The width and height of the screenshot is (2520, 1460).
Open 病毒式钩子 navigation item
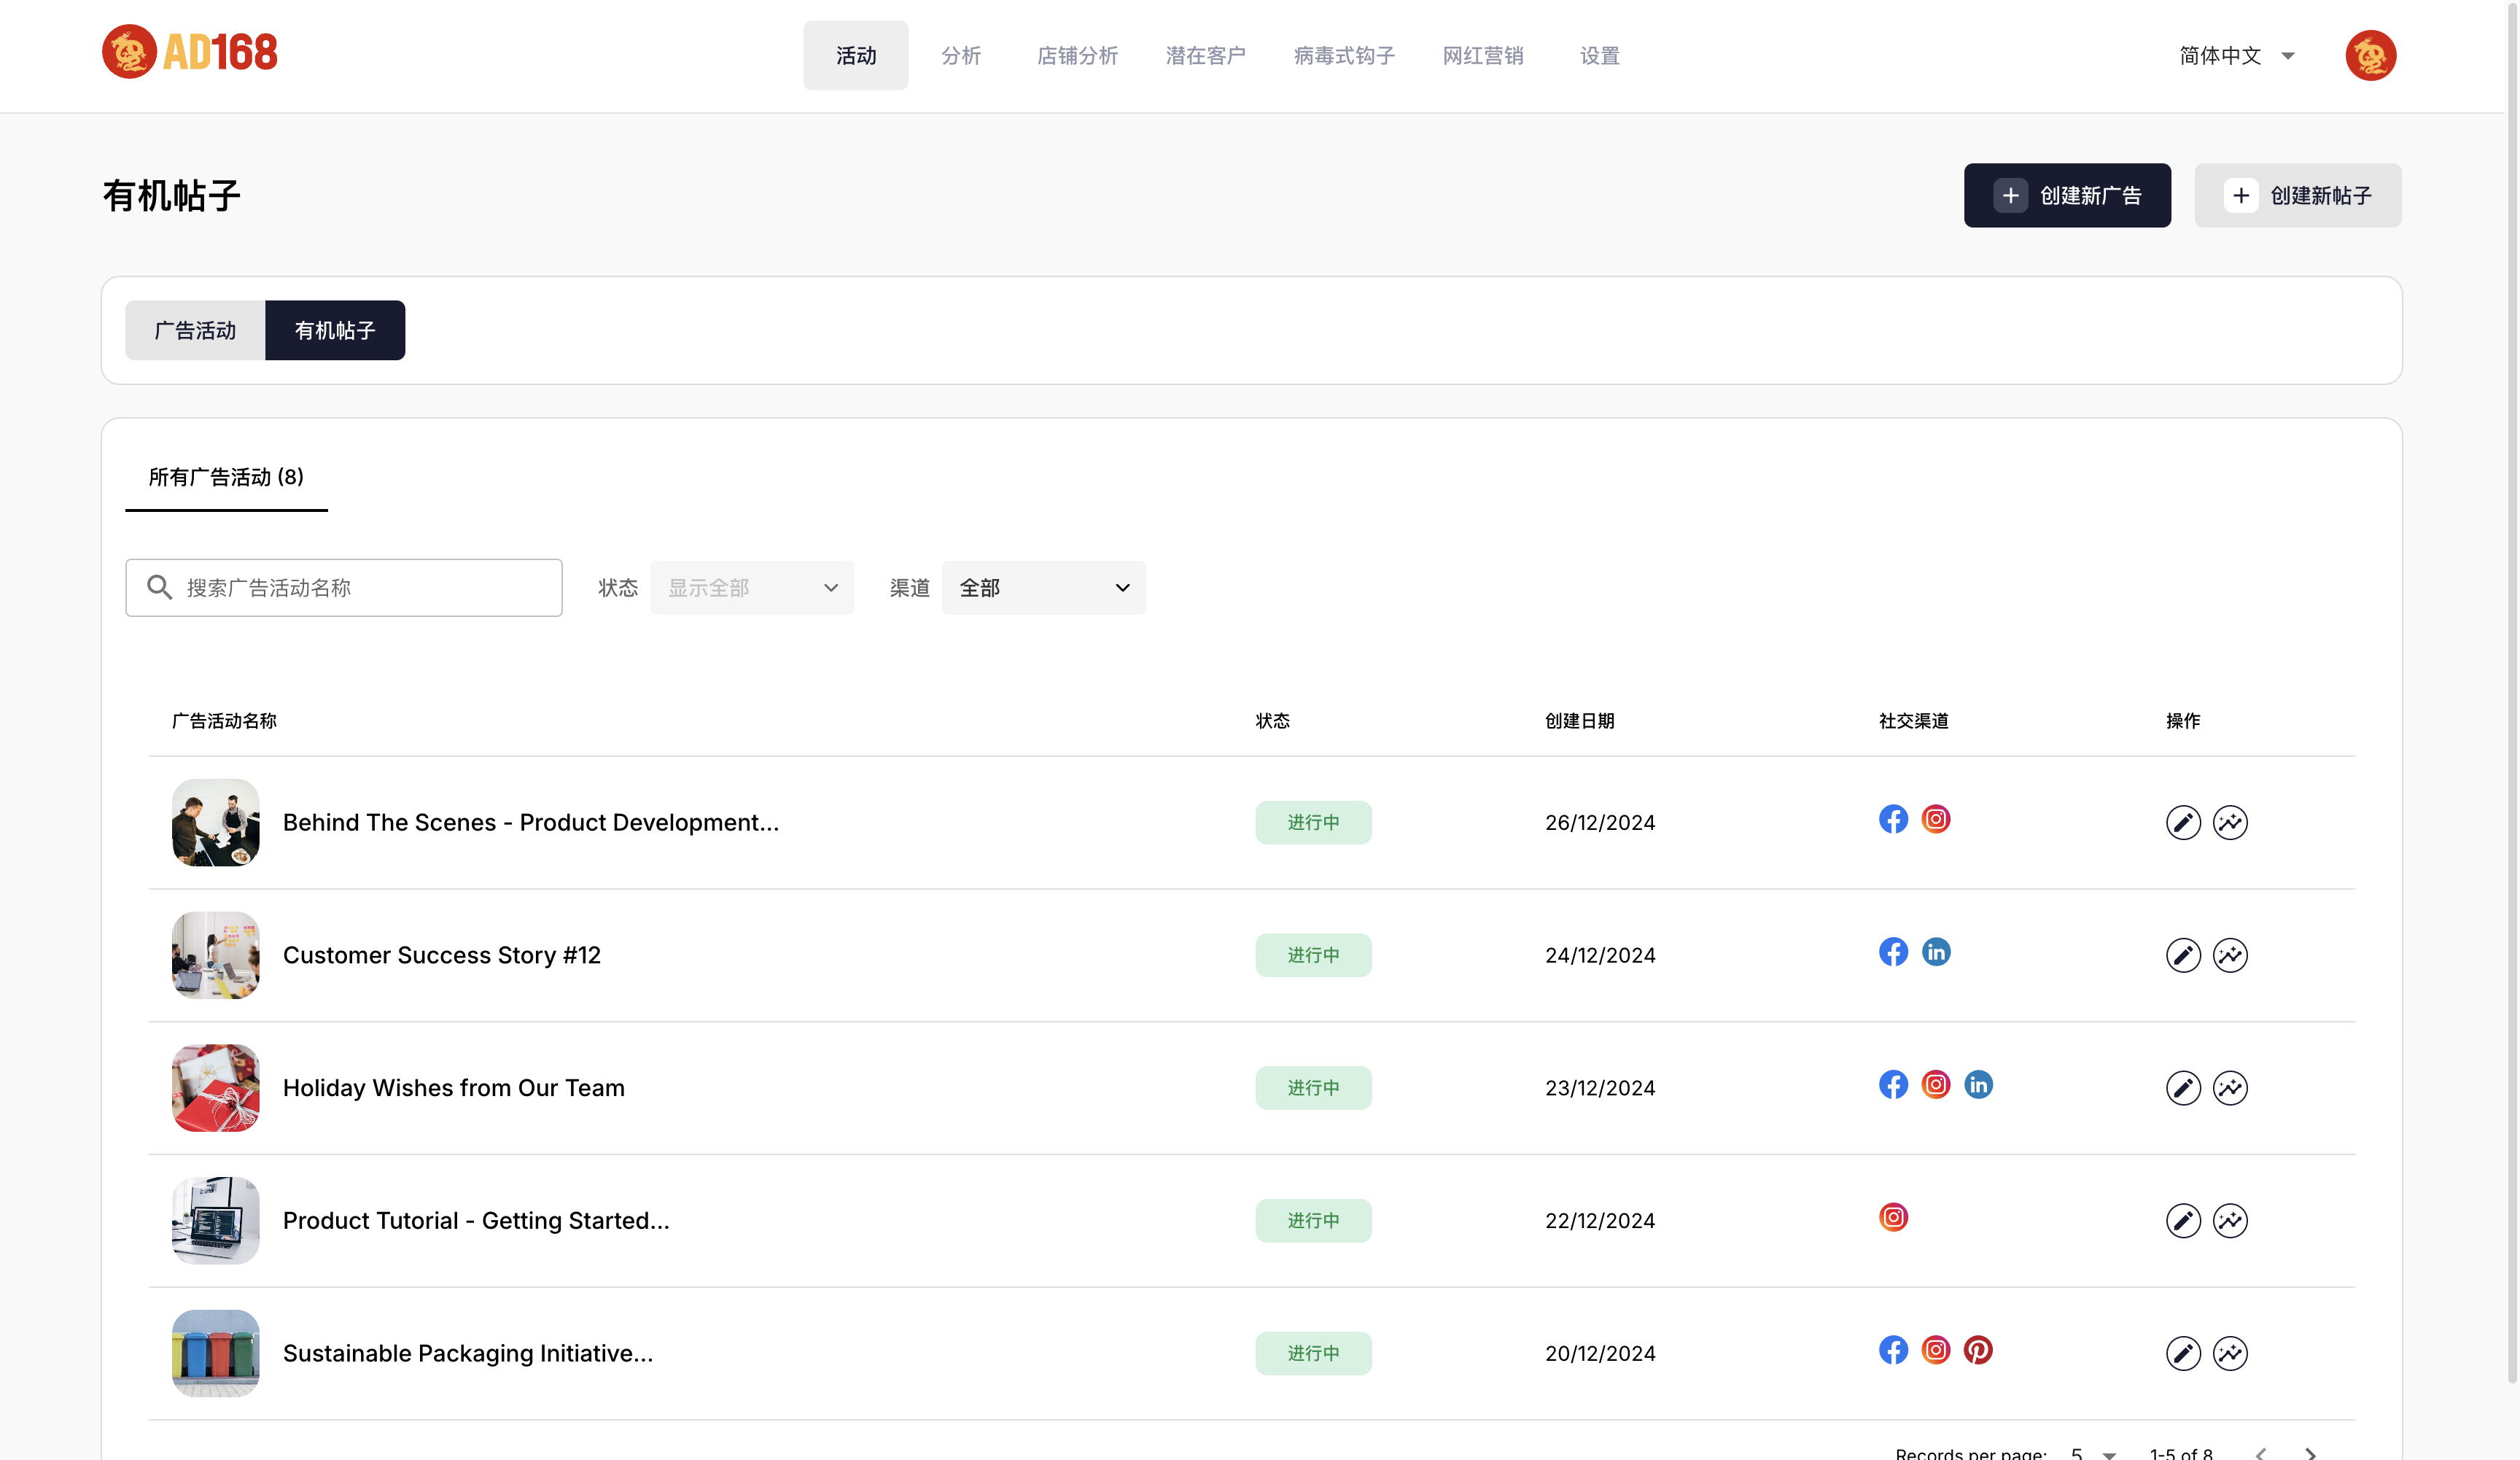pyautogui.click(x=1344, y=56)
